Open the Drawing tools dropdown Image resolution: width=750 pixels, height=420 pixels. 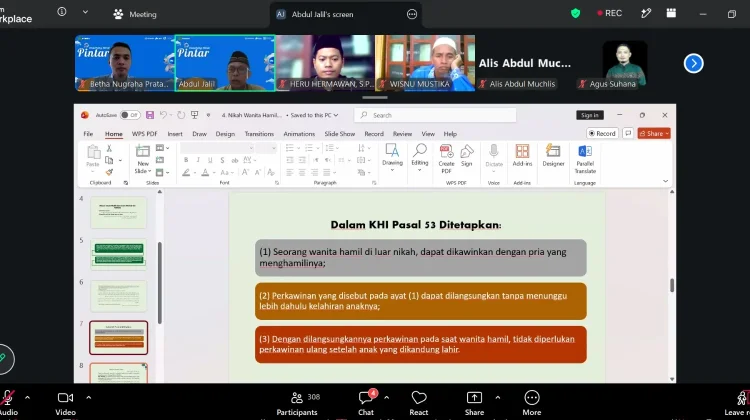pyautogui.click(x=392, y=158)
